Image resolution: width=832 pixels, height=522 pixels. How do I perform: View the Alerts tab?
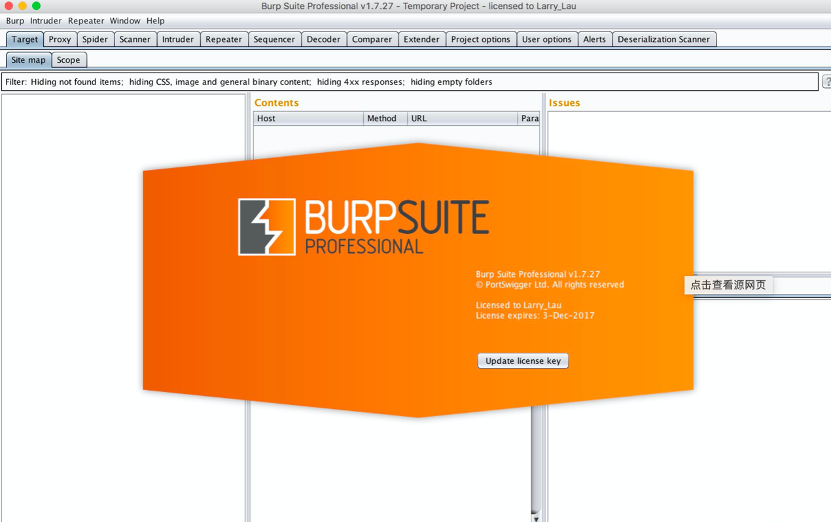pos(594,39)
